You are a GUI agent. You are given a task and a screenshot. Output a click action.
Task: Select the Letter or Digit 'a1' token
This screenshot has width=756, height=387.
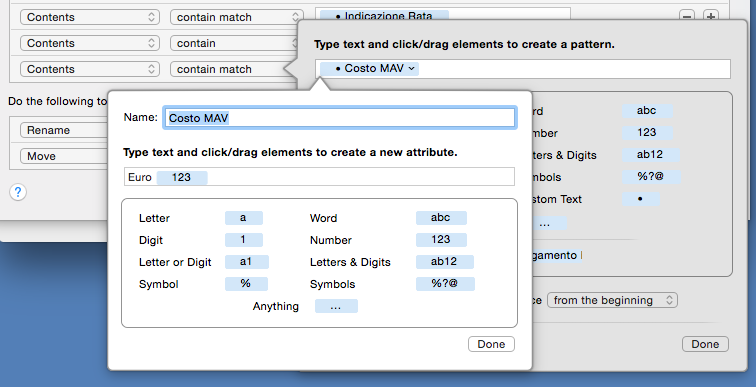point(246,262)
